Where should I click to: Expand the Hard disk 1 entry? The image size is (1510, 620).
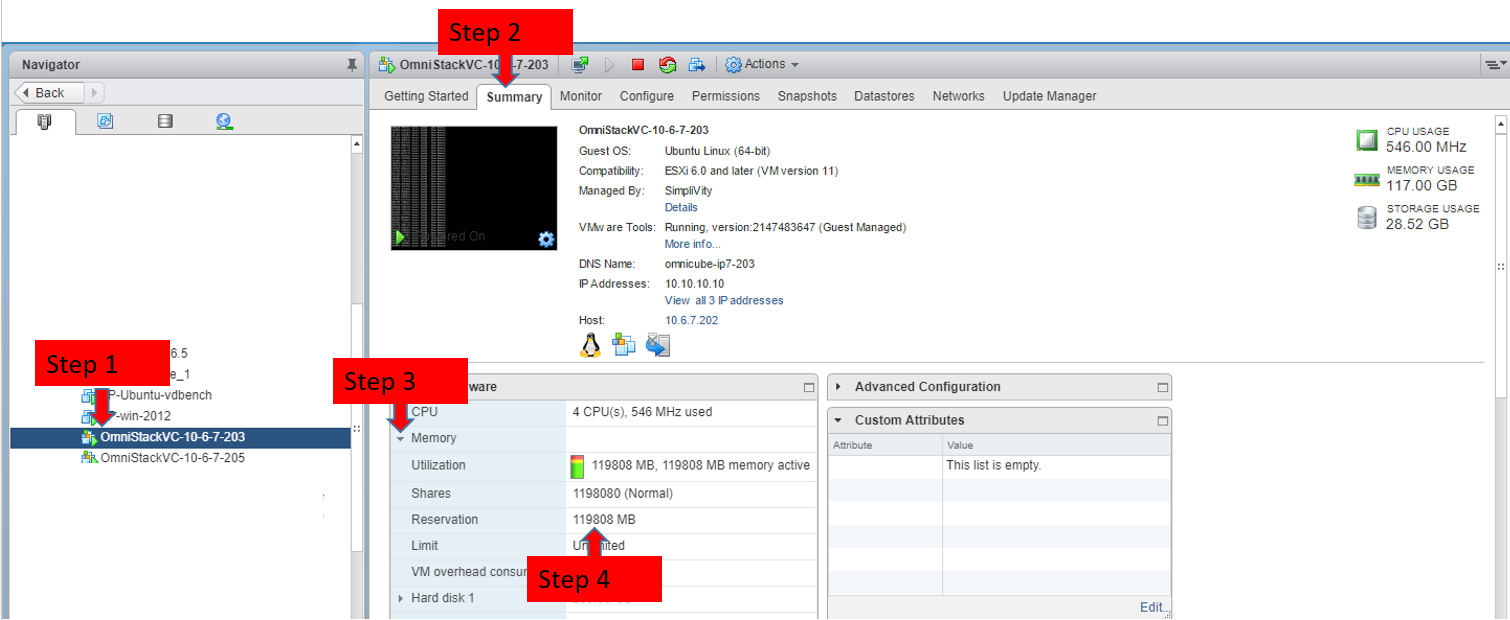(x=403, y=597)
